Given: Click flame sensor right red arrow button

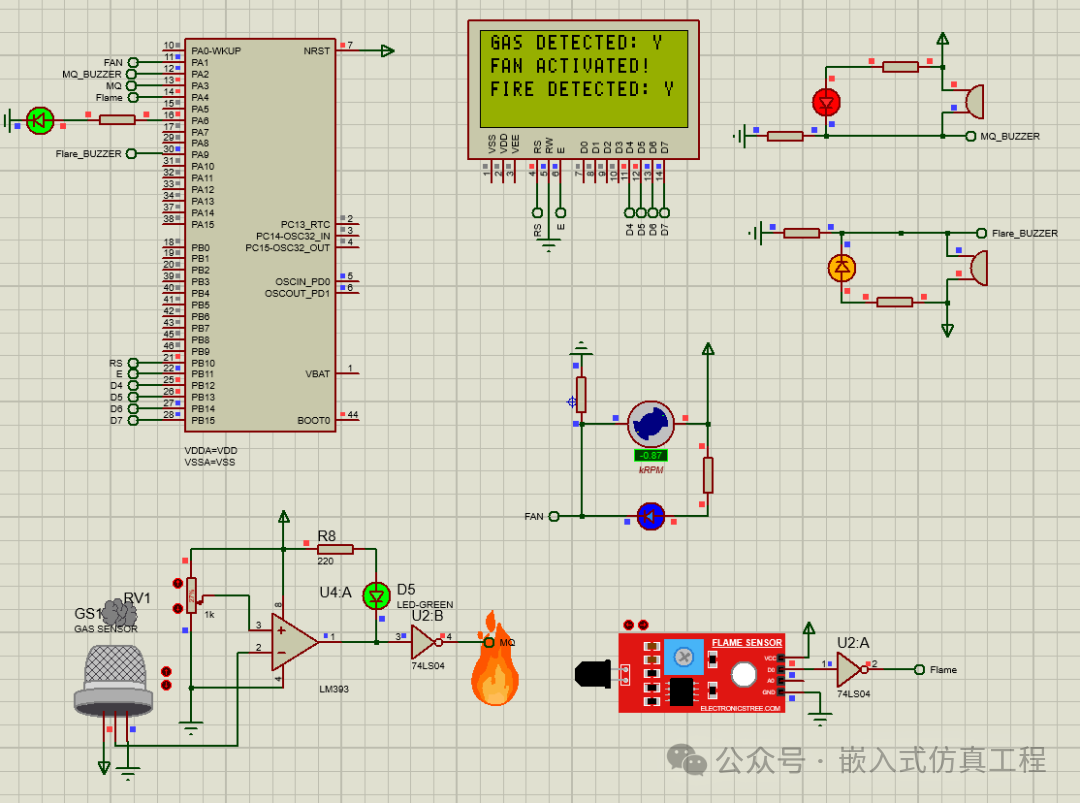Looking at the screenshot, I should (x=643, y=625).
